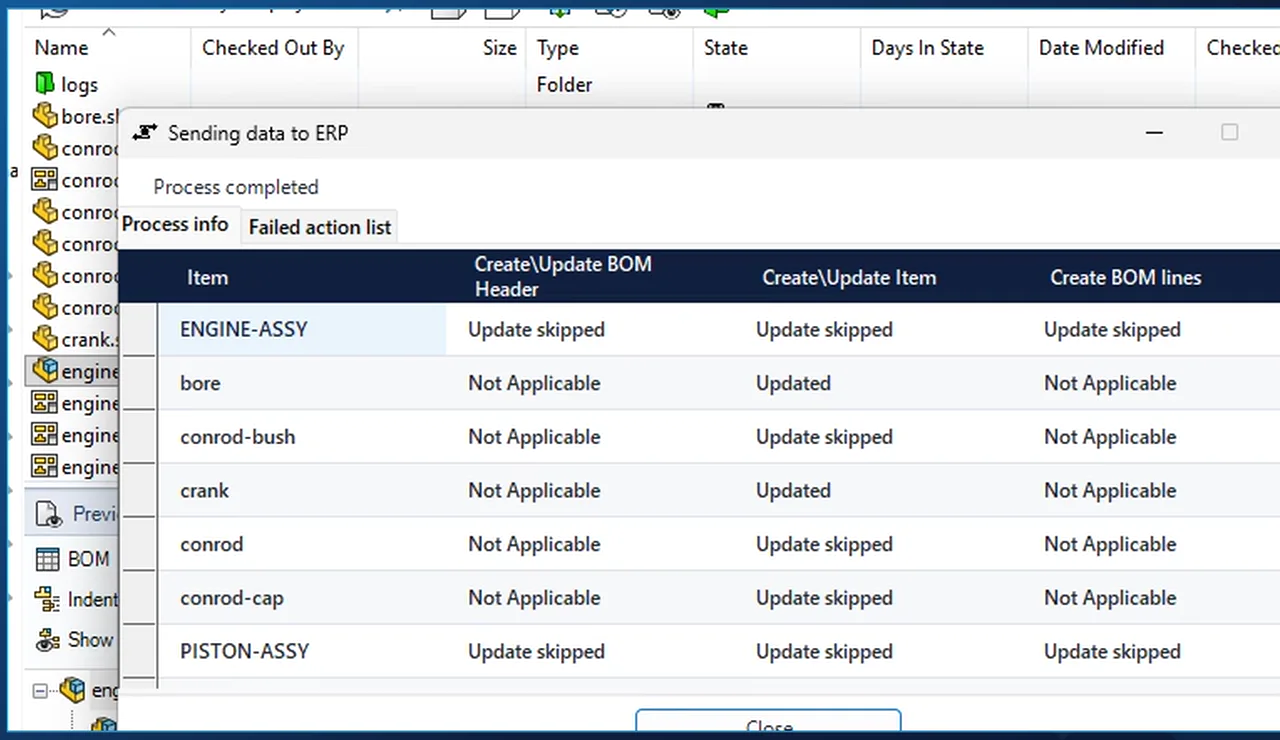Screen dimensions: 1280x740
Task: Sort by the Checked Out By column
Action: (273, 48)
